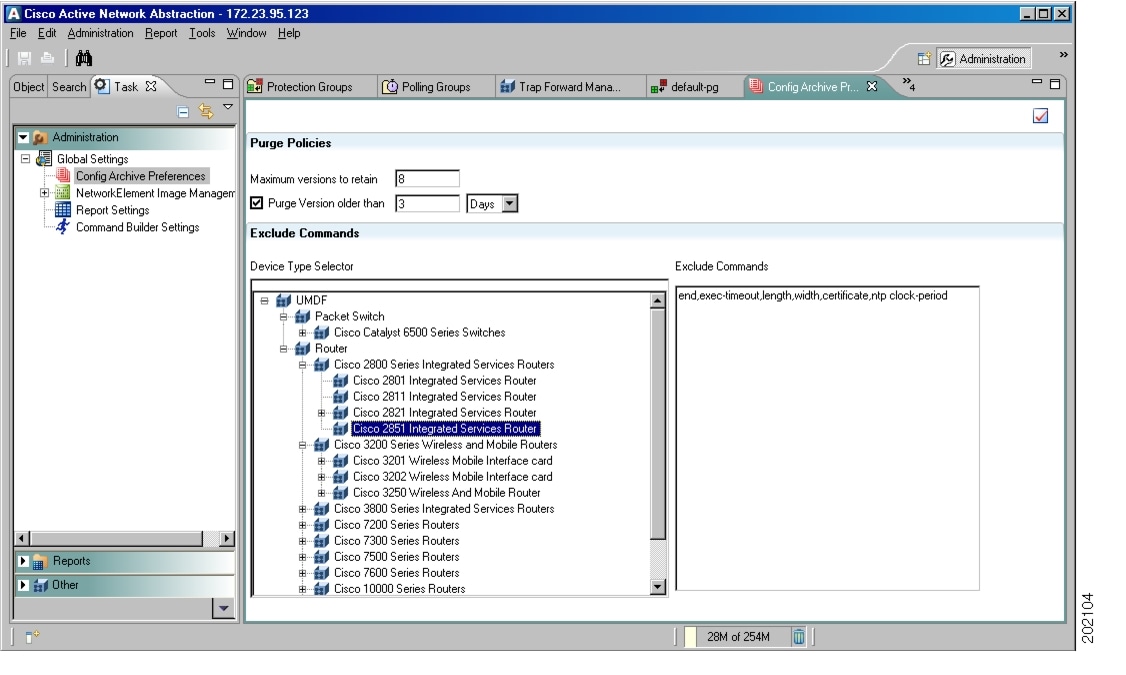This screenshot has width=1126, height=675.
Task: Expand the Reports section
Action: coord(23,561)
